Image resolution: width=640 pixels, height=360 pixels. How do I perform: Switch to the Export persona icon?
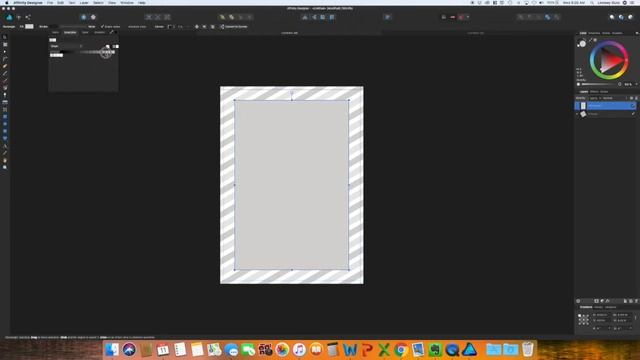pyautogui.click(x=28, y=17)
